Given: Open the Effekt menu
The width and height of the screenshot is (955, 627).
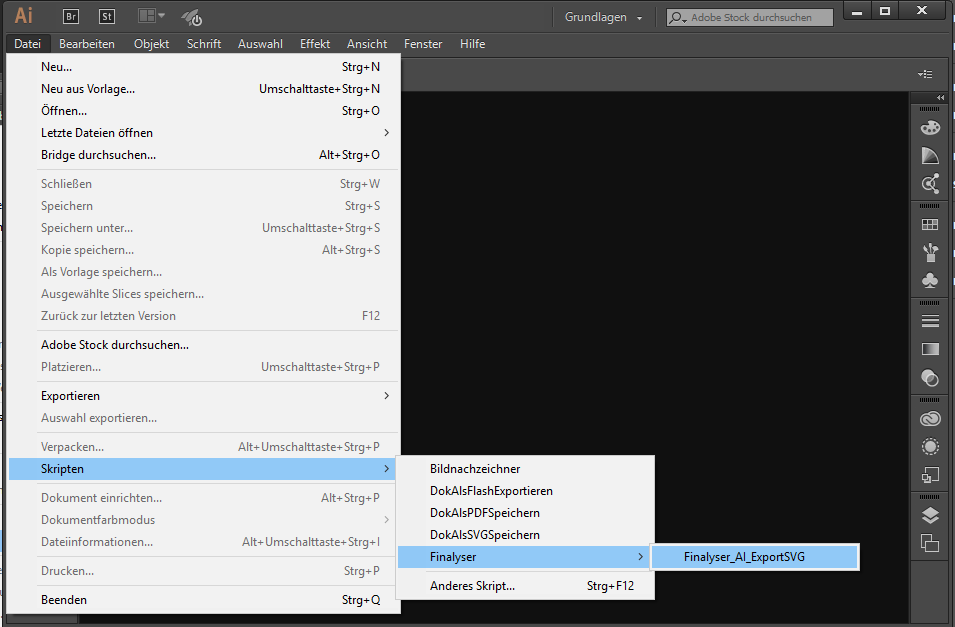Looking at the screenshot, I should (x=315, y=44).
